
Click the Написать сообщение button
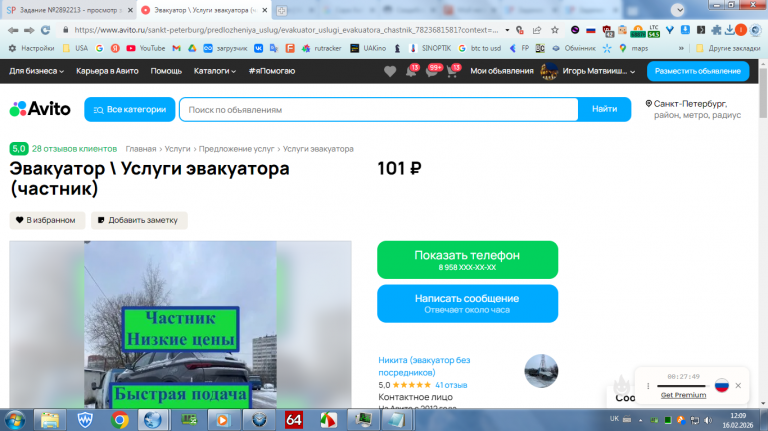click(467, 303)
